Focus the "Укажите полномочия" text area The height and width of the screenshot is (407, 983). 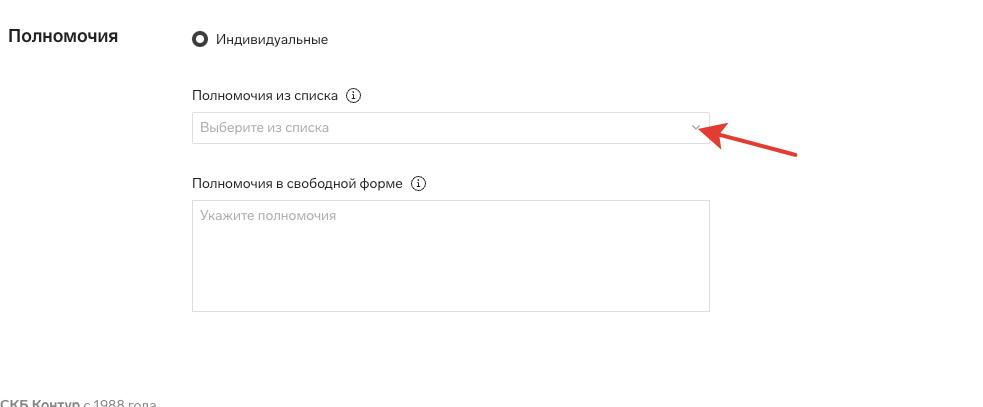click(x=450, y=255)
